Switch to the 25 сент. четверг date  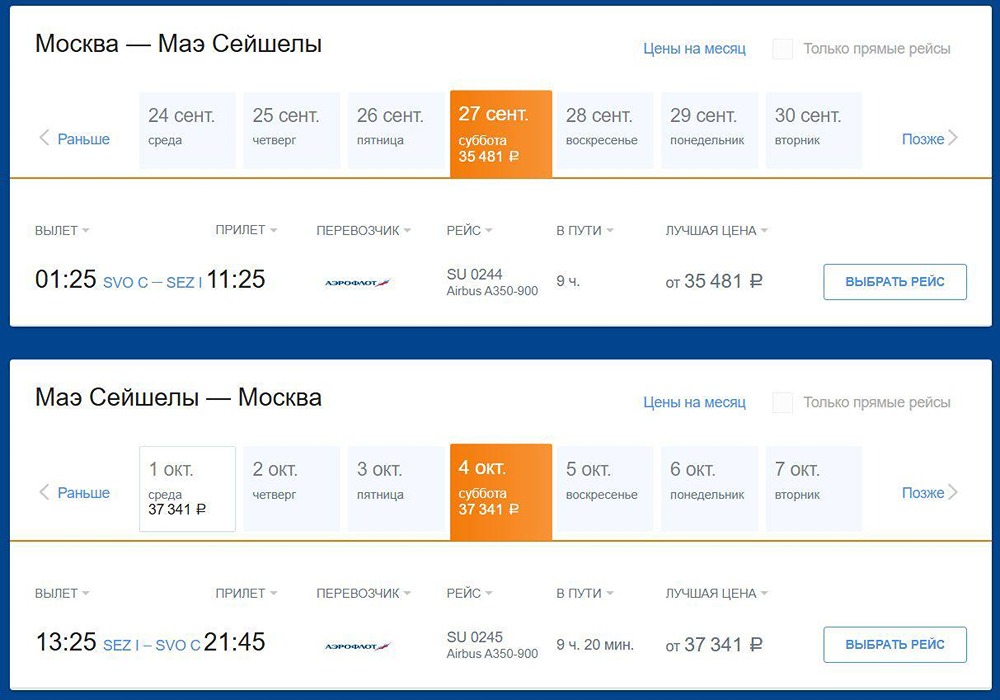point(291,130)
